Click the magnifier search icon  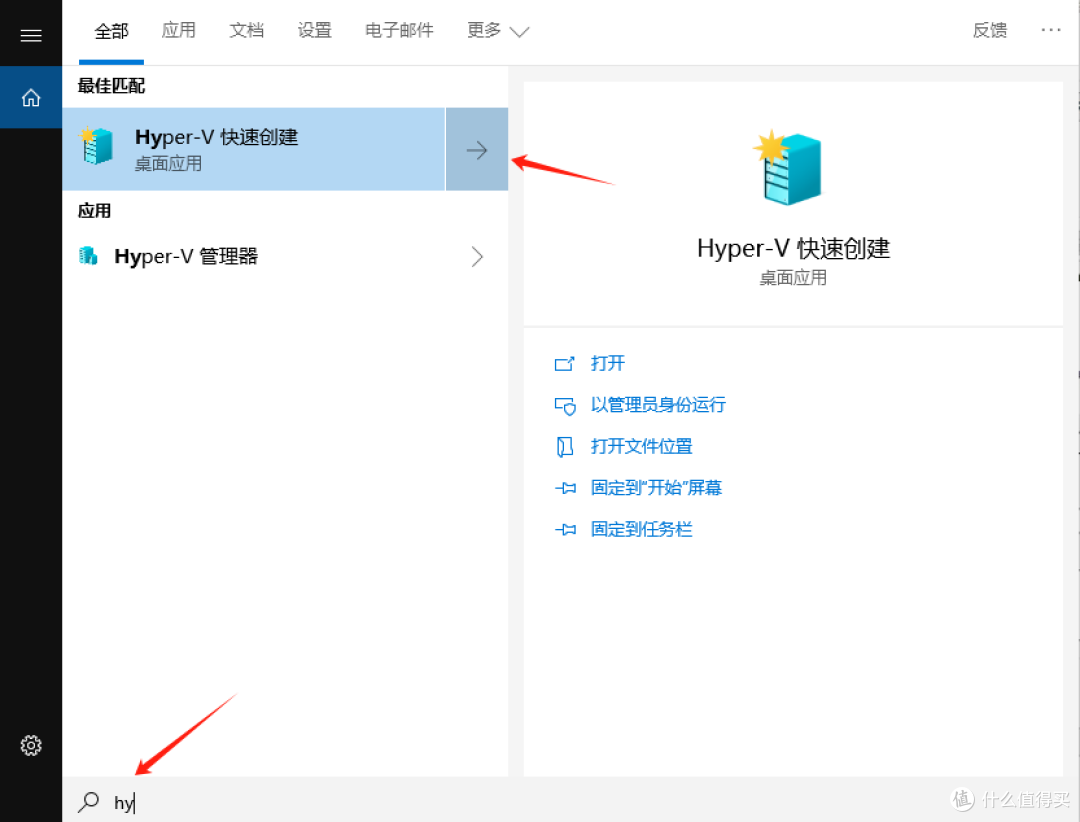click(89, 801)
